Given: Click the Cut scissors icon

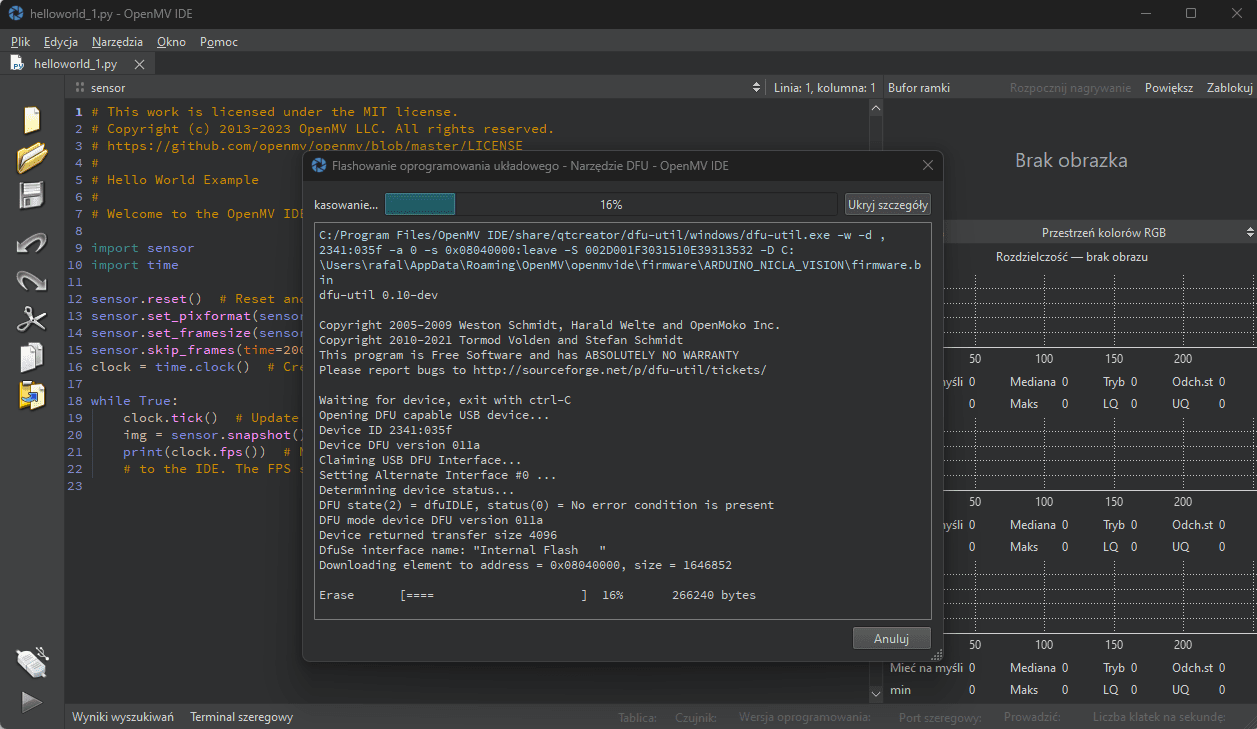Looking at the screenshot, I should tap(32, 319).
